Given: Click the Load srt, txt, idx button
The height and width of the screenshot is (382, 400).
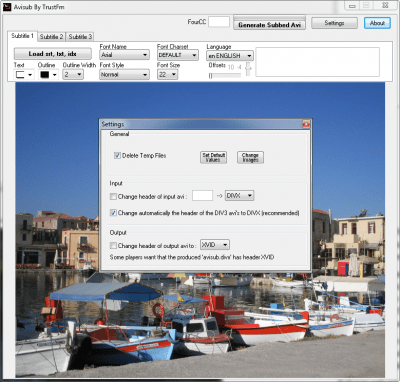Looking at the screenshot, I should coord(53,54).
